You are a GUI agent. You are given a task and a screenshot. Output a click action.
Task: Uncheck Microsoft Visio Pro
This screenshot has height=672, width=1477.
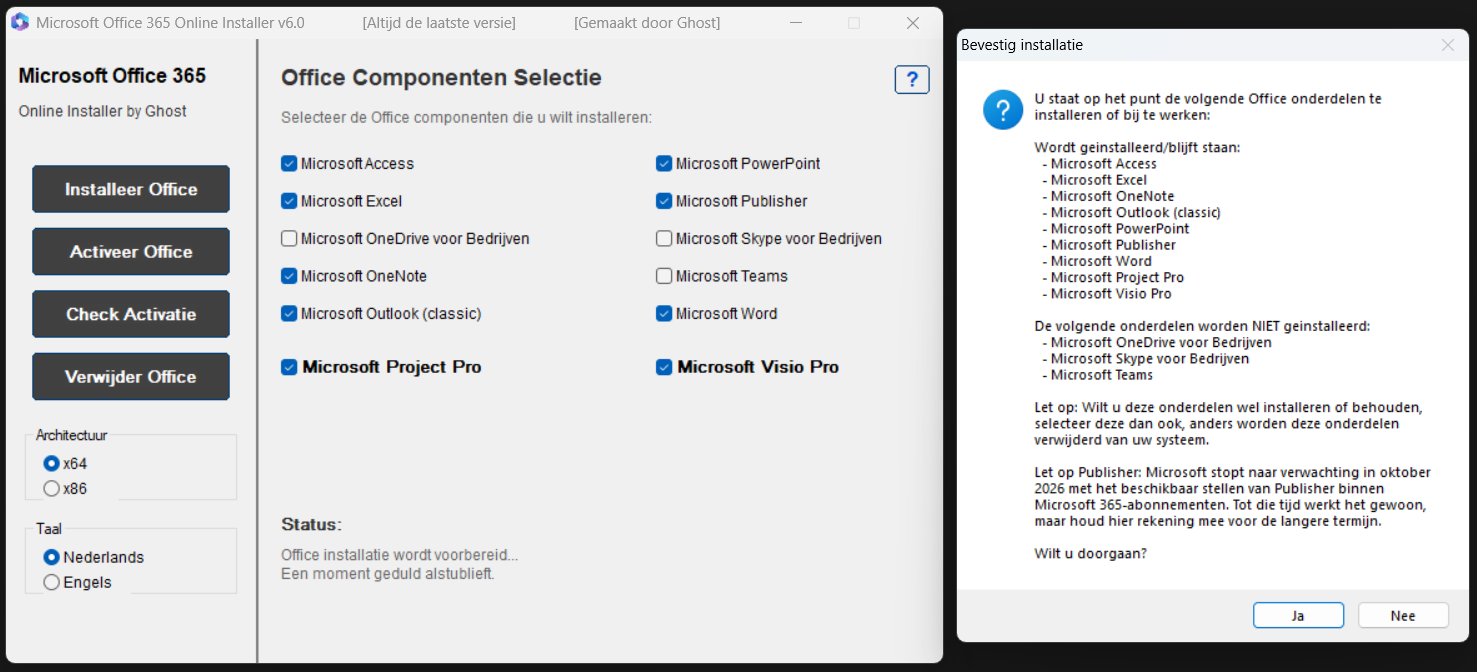[664, 367]
